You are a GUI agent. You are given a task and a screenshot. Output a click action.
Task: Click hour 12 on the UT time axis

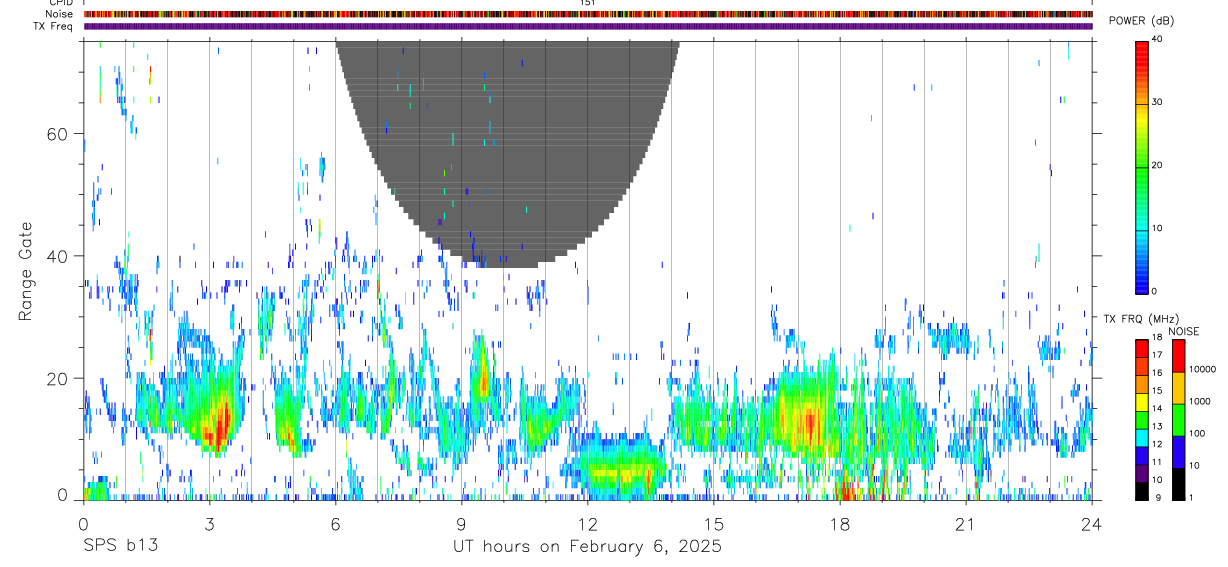tap(587, 523)
